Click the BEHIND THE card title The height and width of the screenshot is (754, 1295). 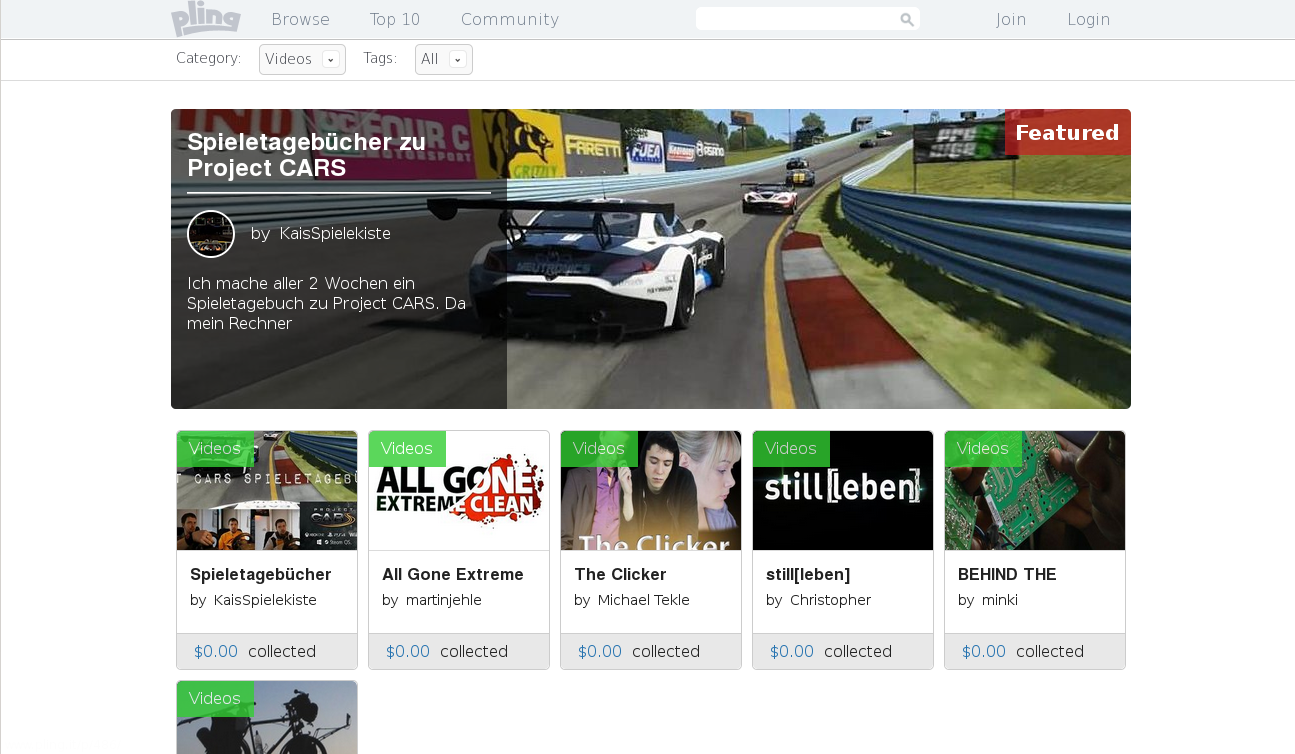(1007, 575)
